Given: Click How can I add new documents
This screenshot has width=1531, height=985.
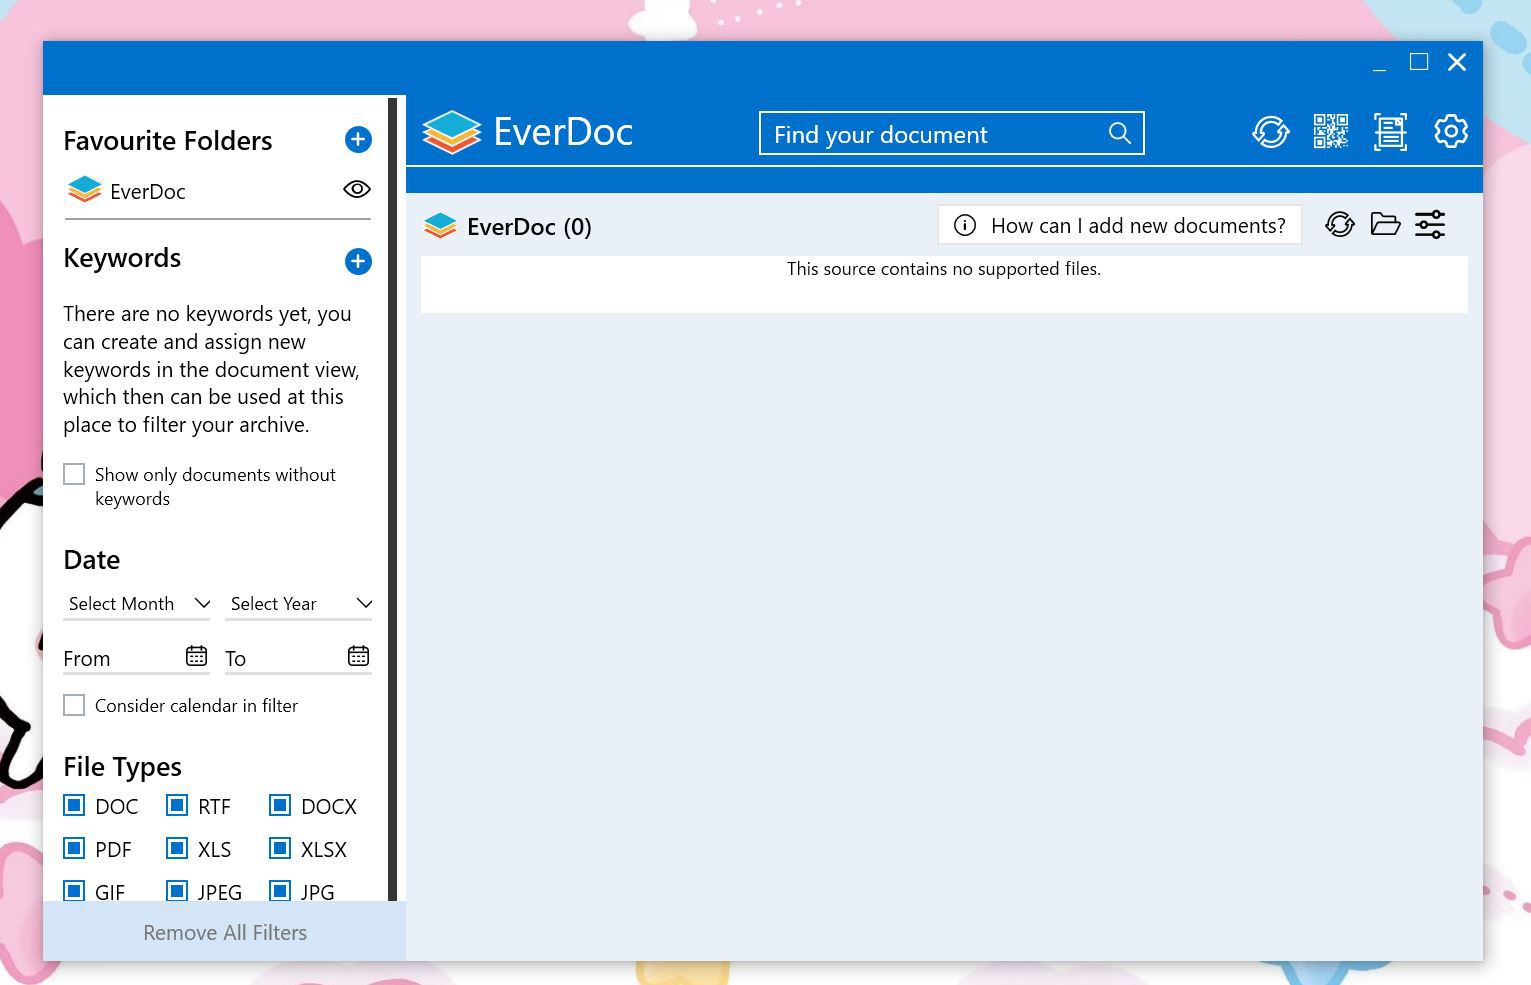Looking at the screenshot, I should [x=1120, y=225].
